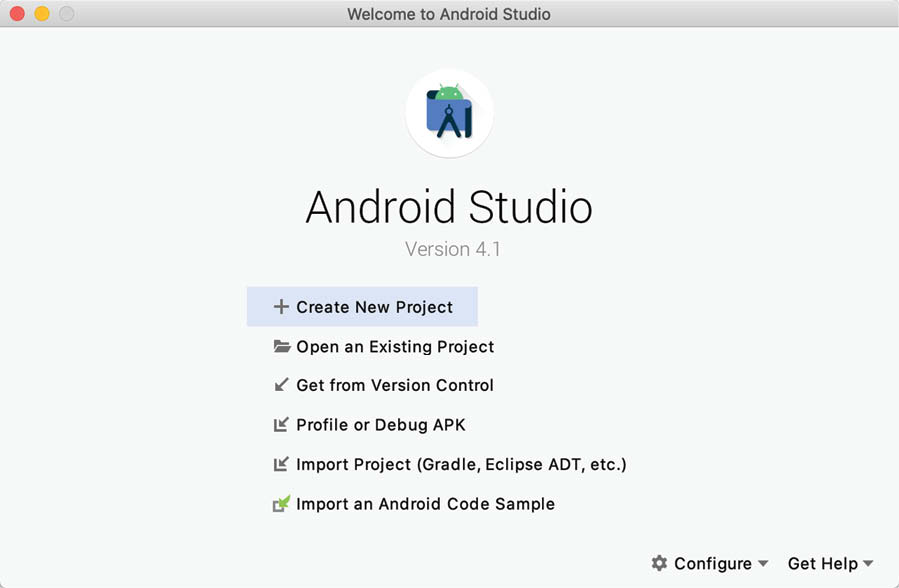The height and width of the screenshot is (588, 899).
Task: Open the Get Help menu label
Action: (823, 564)
